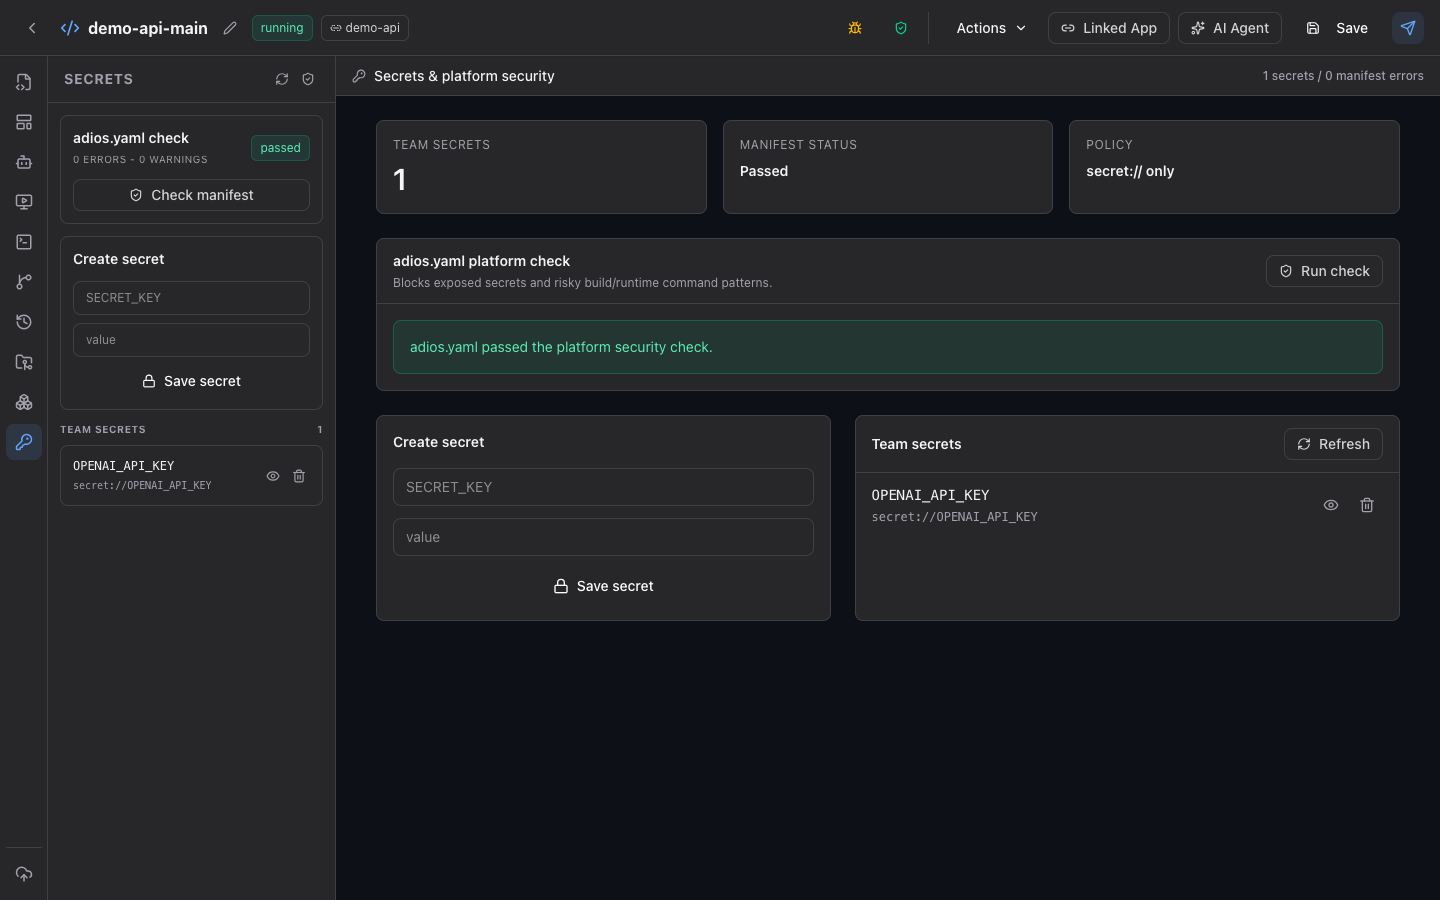This screenshot has height=900, width=1440.
Task: Open the Actions dropdown menu
Action: (991, 28)
